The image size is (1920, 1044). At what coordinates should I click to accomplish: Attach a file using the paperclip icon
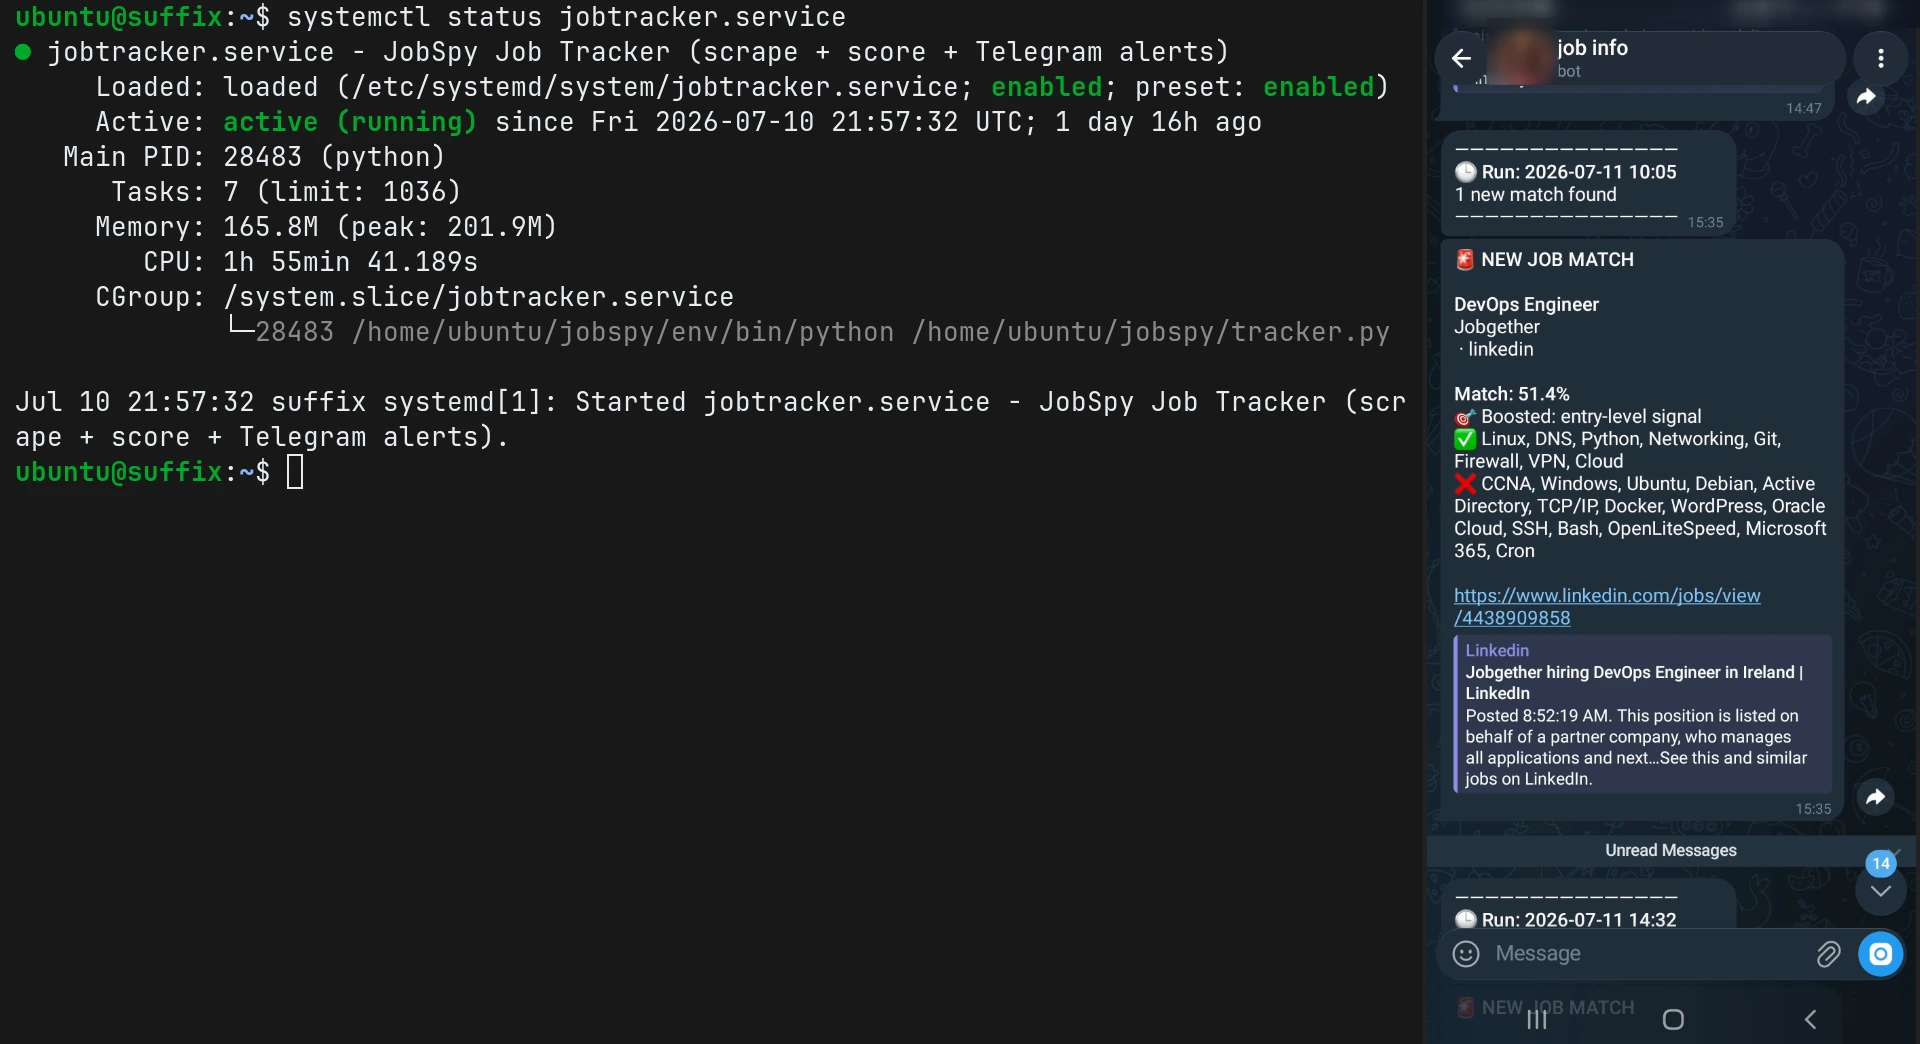pos(1827,954)
